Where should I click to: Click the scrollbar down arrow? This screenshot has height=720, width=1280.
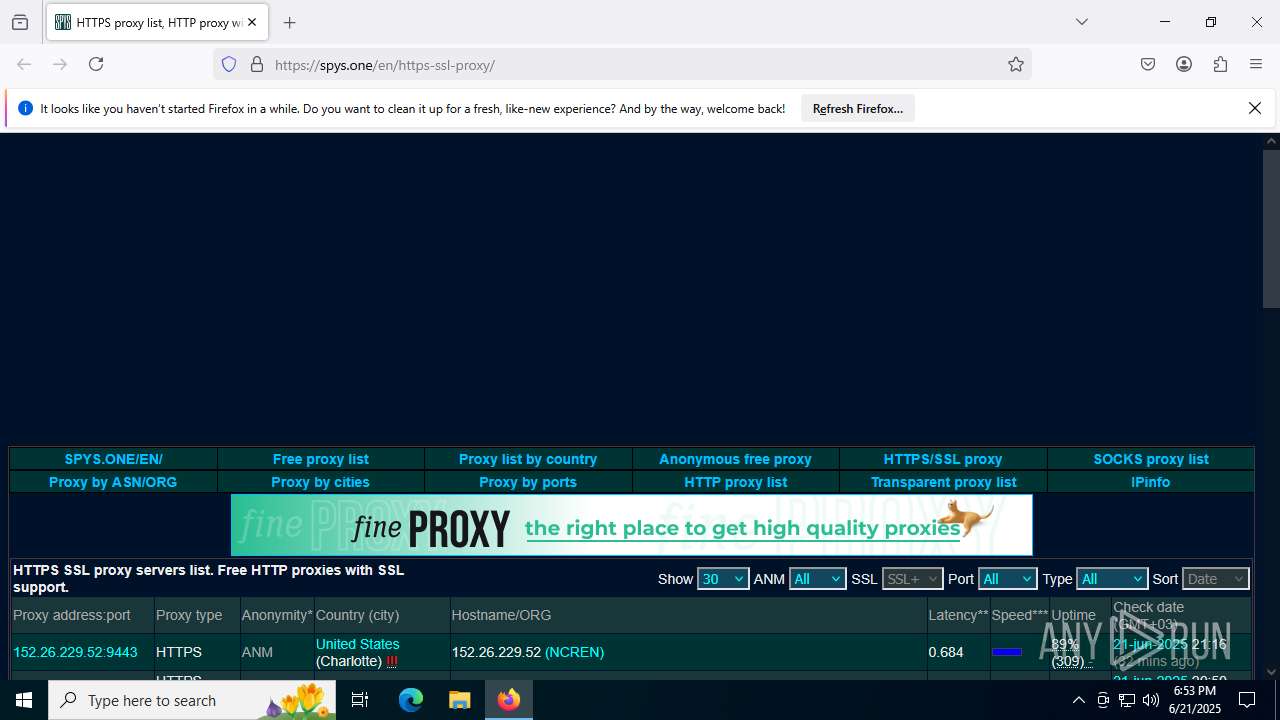pos(1271,672)
